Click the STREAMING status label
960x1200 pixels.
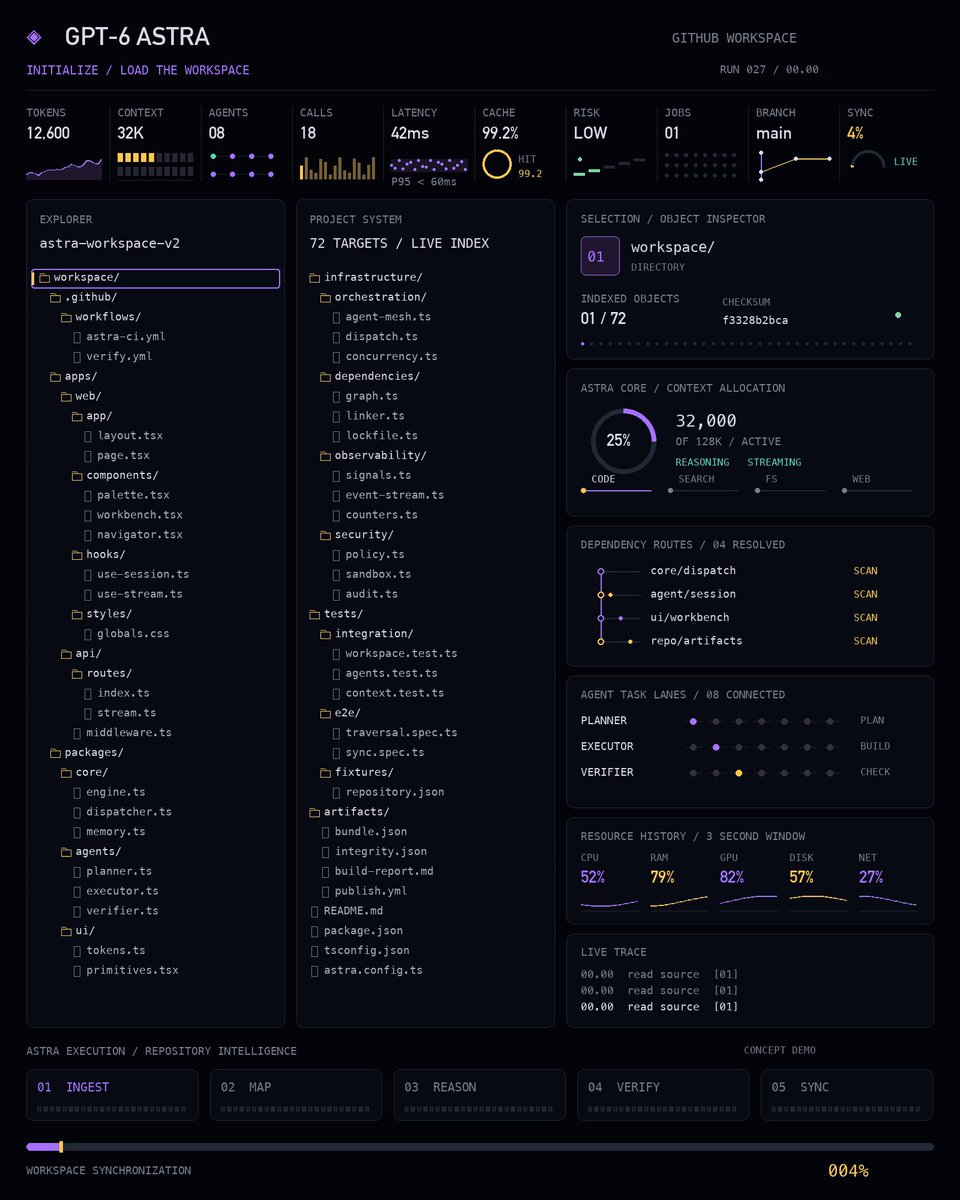pyautogui.click(x=774, y=462)
